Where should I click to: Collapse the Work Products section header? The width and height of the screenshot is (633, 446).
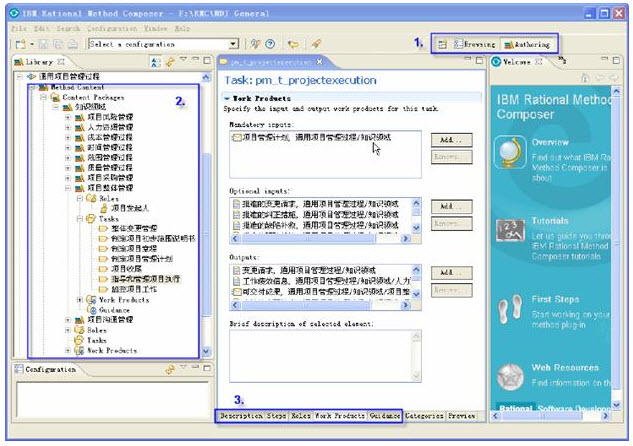[227, 98]
